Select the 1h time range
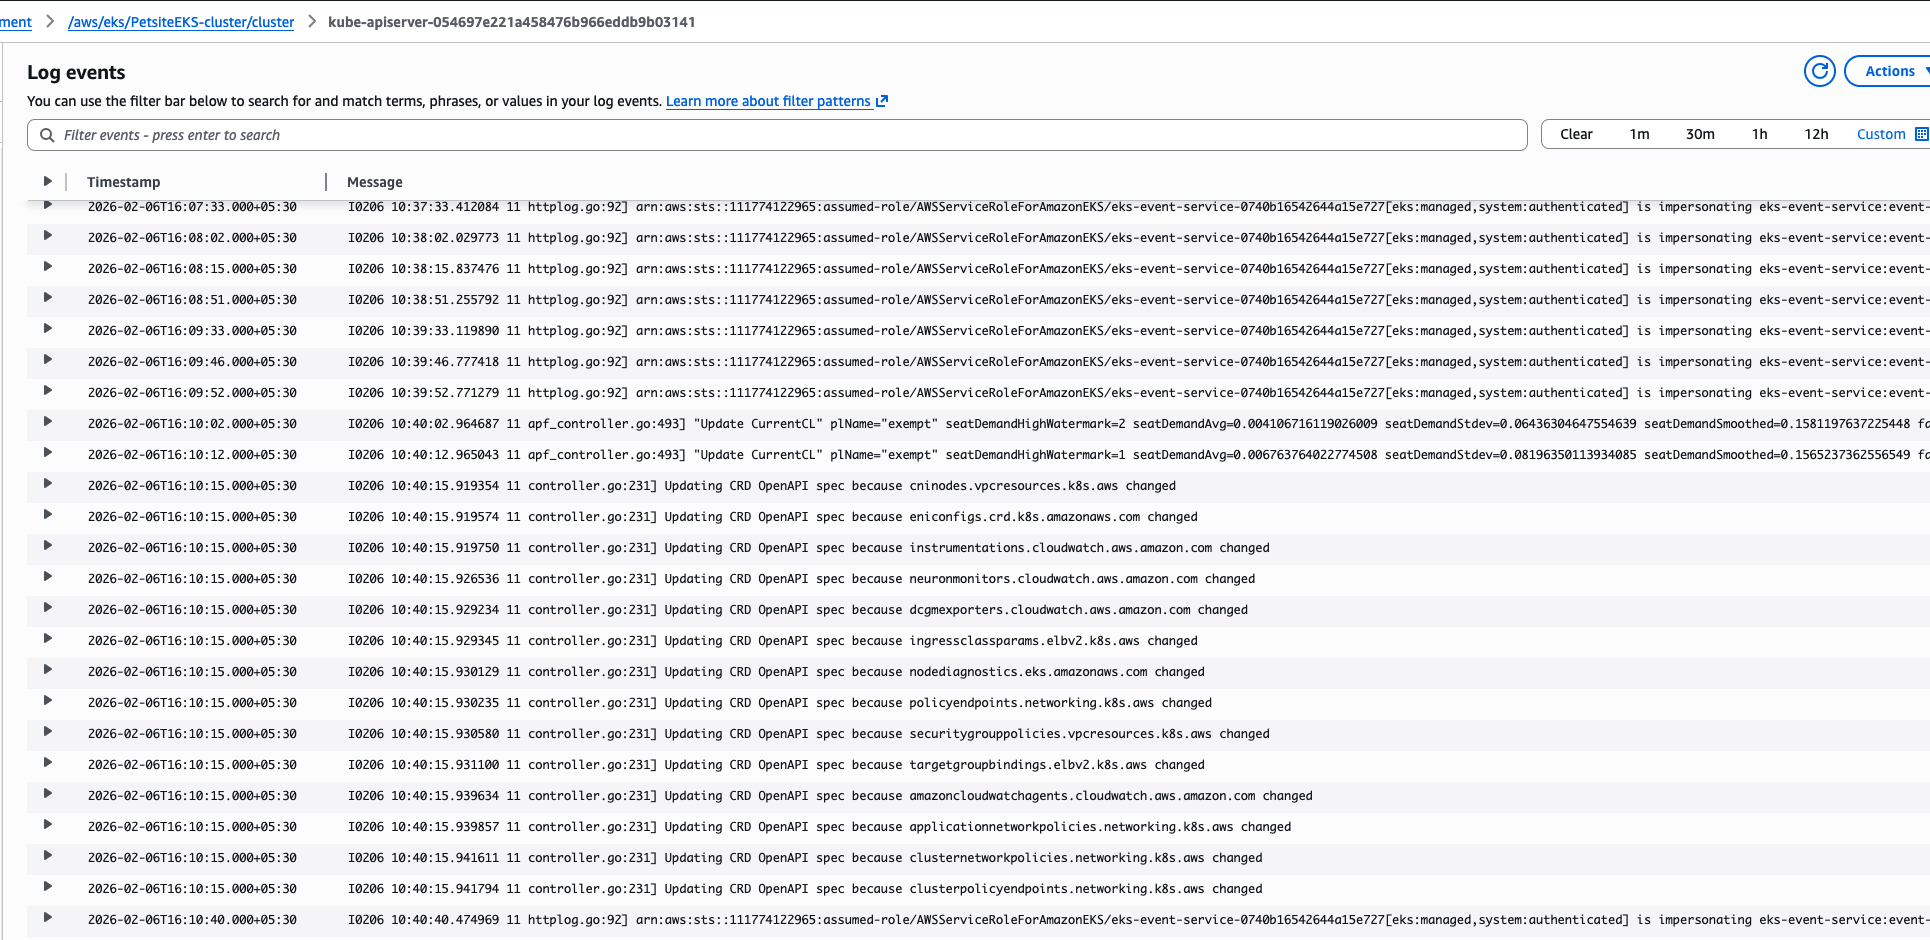This screenshot has height=940, width=1930. tap(1759, 134)
